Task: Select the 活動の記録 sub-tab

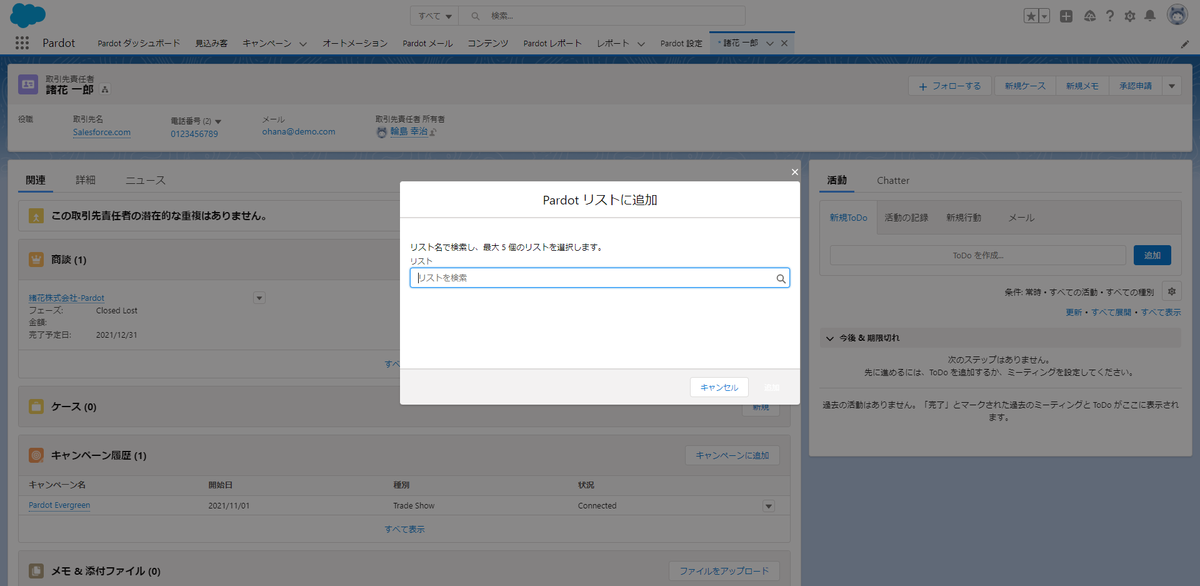Action: click(906, 217)
